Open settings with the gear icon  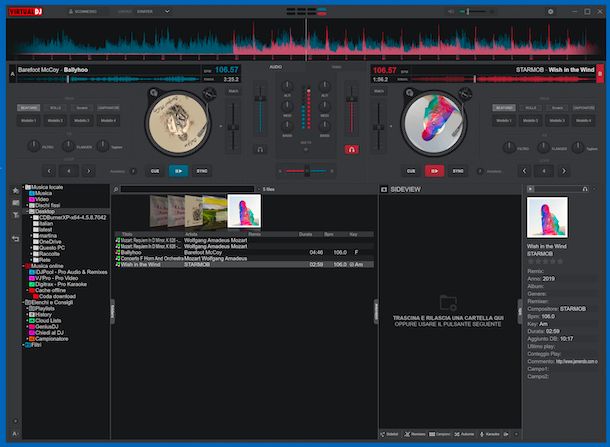pyautogui.click(x=550, y=12)
